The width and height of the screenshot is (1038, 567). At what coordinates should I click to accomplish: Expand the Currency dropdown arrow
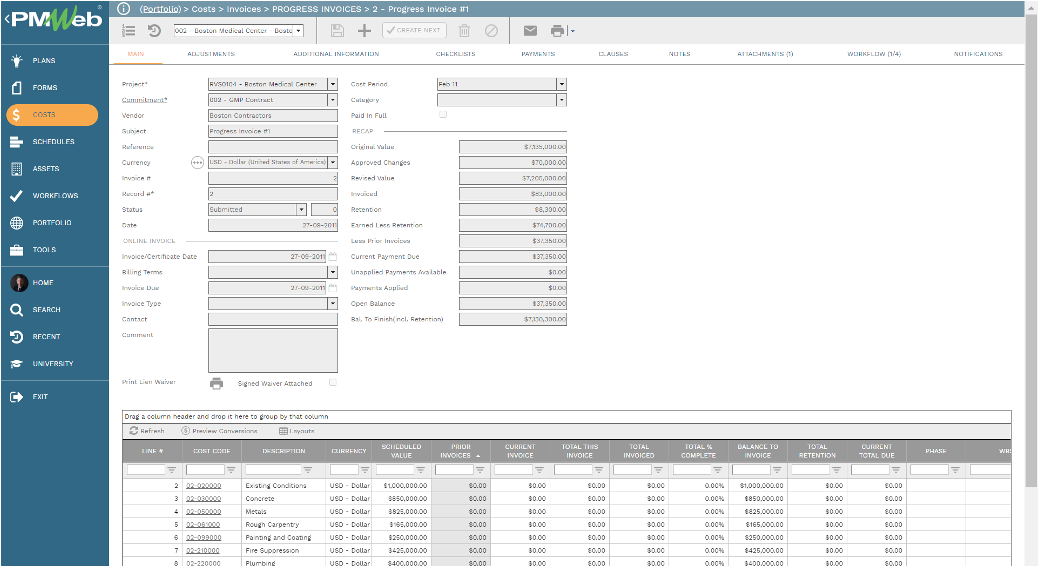click(x=333, y=163)
